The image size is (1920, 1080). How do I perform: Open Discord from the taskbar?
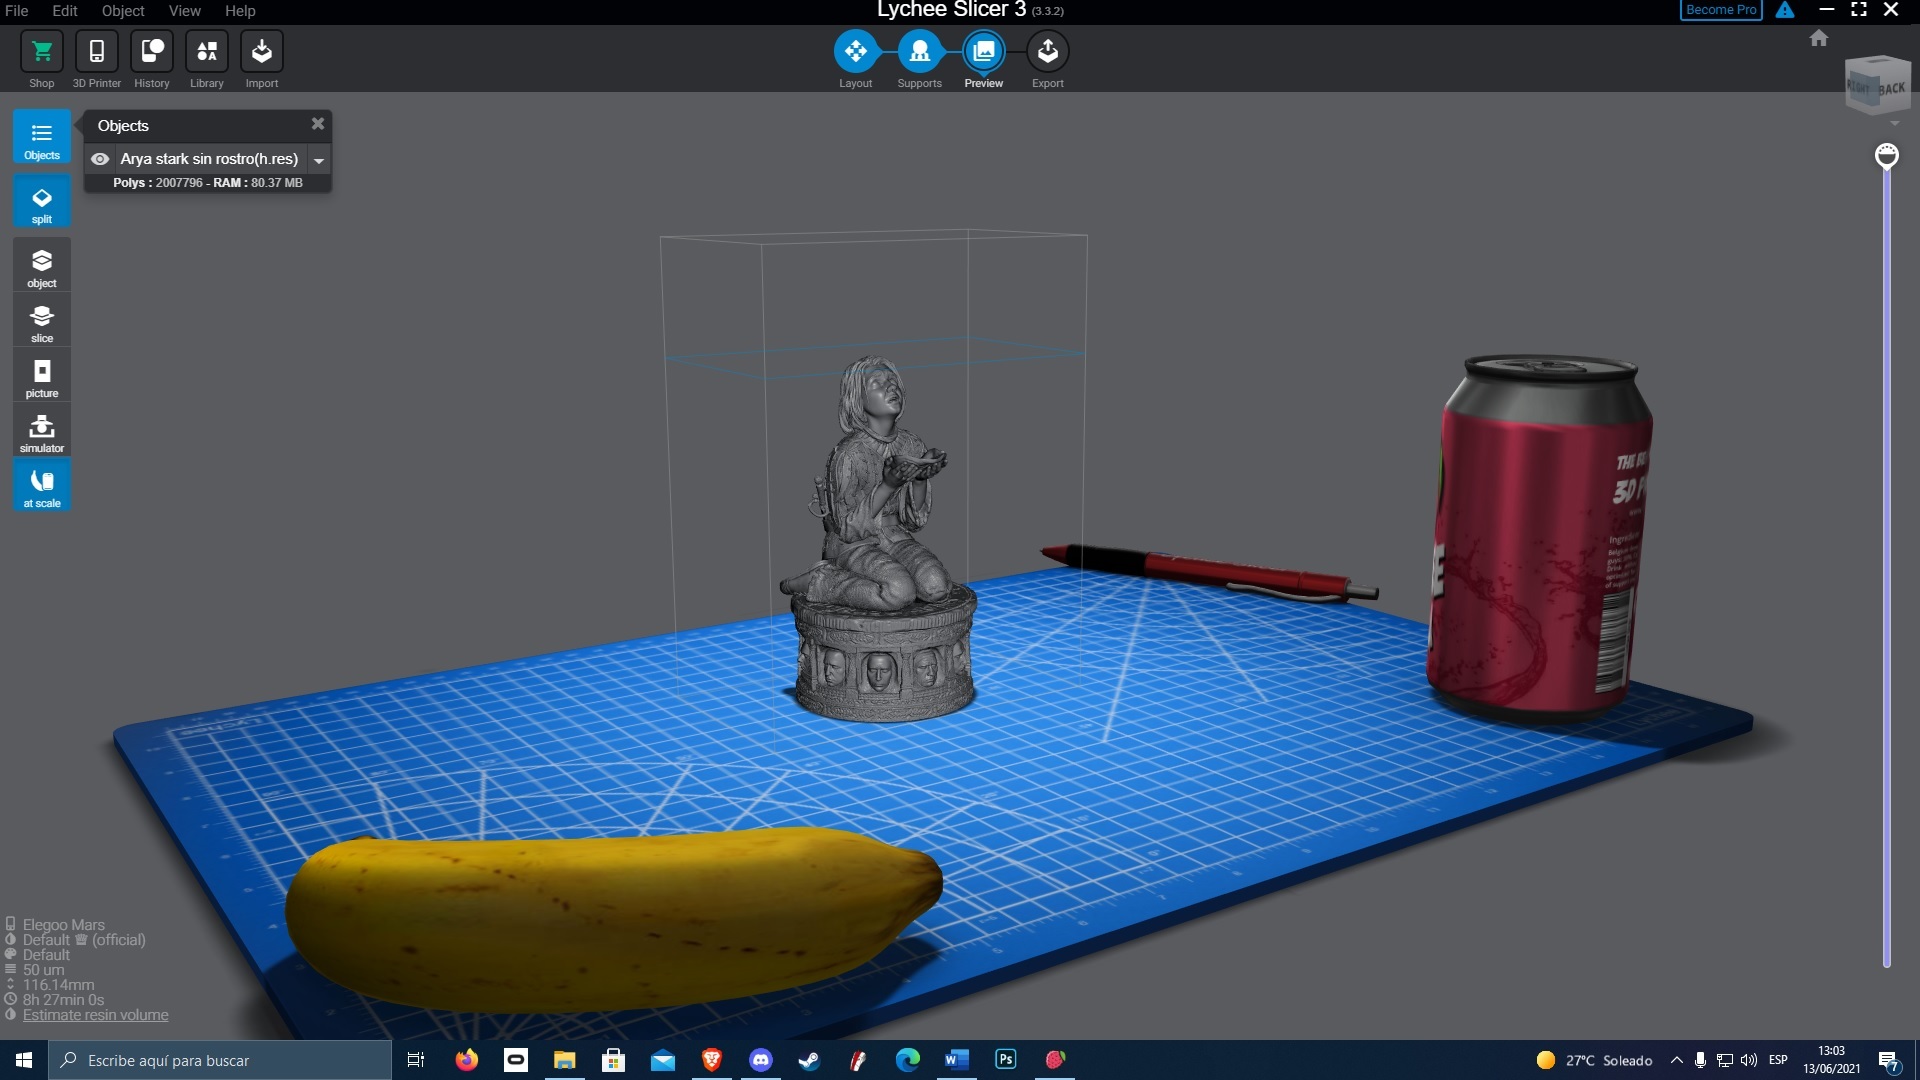(x=761, y=1060)
